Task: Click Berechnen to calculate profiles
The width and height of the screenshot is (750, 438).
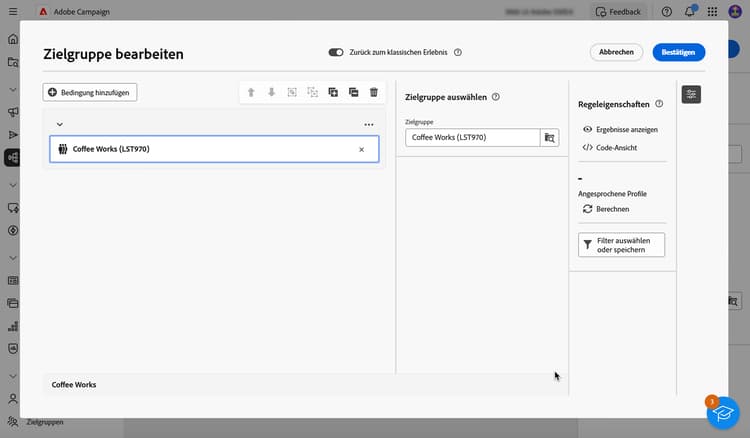Action: click(x=606, y=209)
